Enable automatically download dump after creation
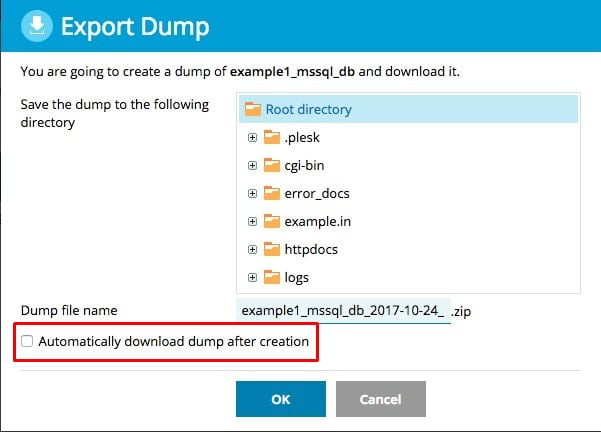The width and height of the screenshot is (601, 432). (x=28, y=342)
